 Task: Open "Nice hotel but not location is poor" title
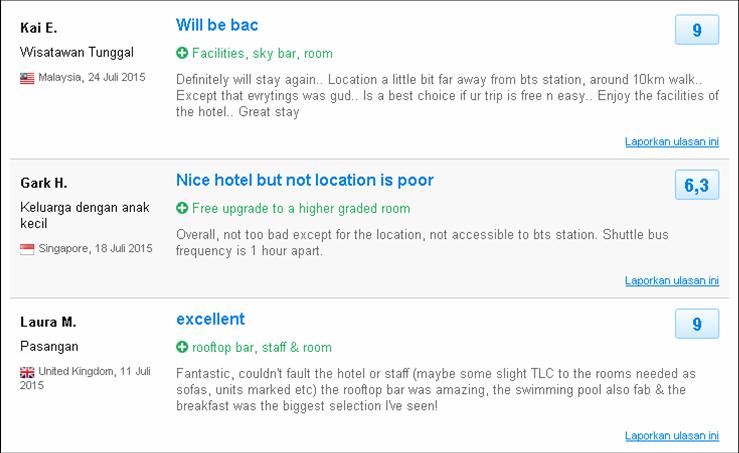pyautogui.click(x=305, y=180)
